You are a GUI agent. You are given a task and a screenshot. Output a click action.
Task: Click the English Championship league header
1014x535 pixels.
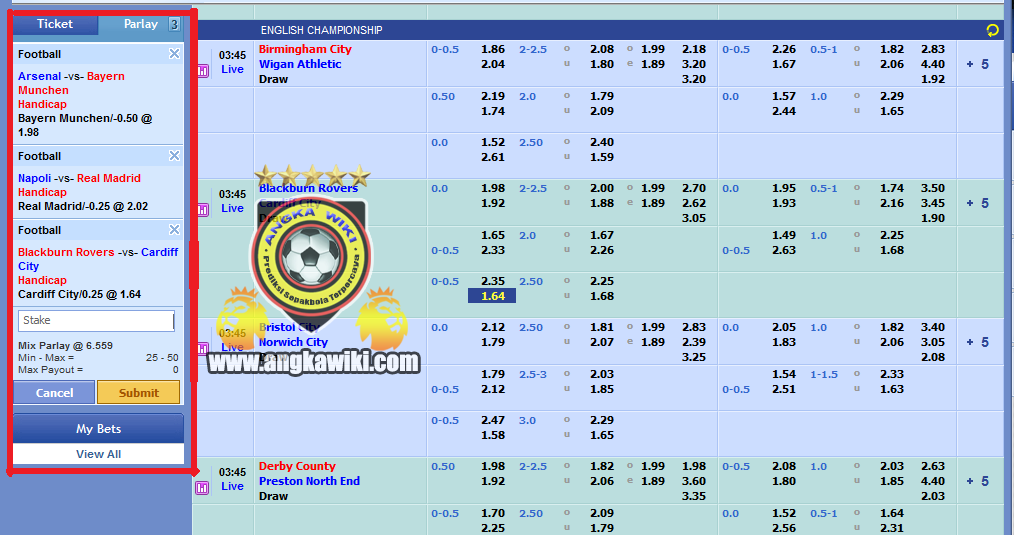pyautogui.click(x=321, y=30)
